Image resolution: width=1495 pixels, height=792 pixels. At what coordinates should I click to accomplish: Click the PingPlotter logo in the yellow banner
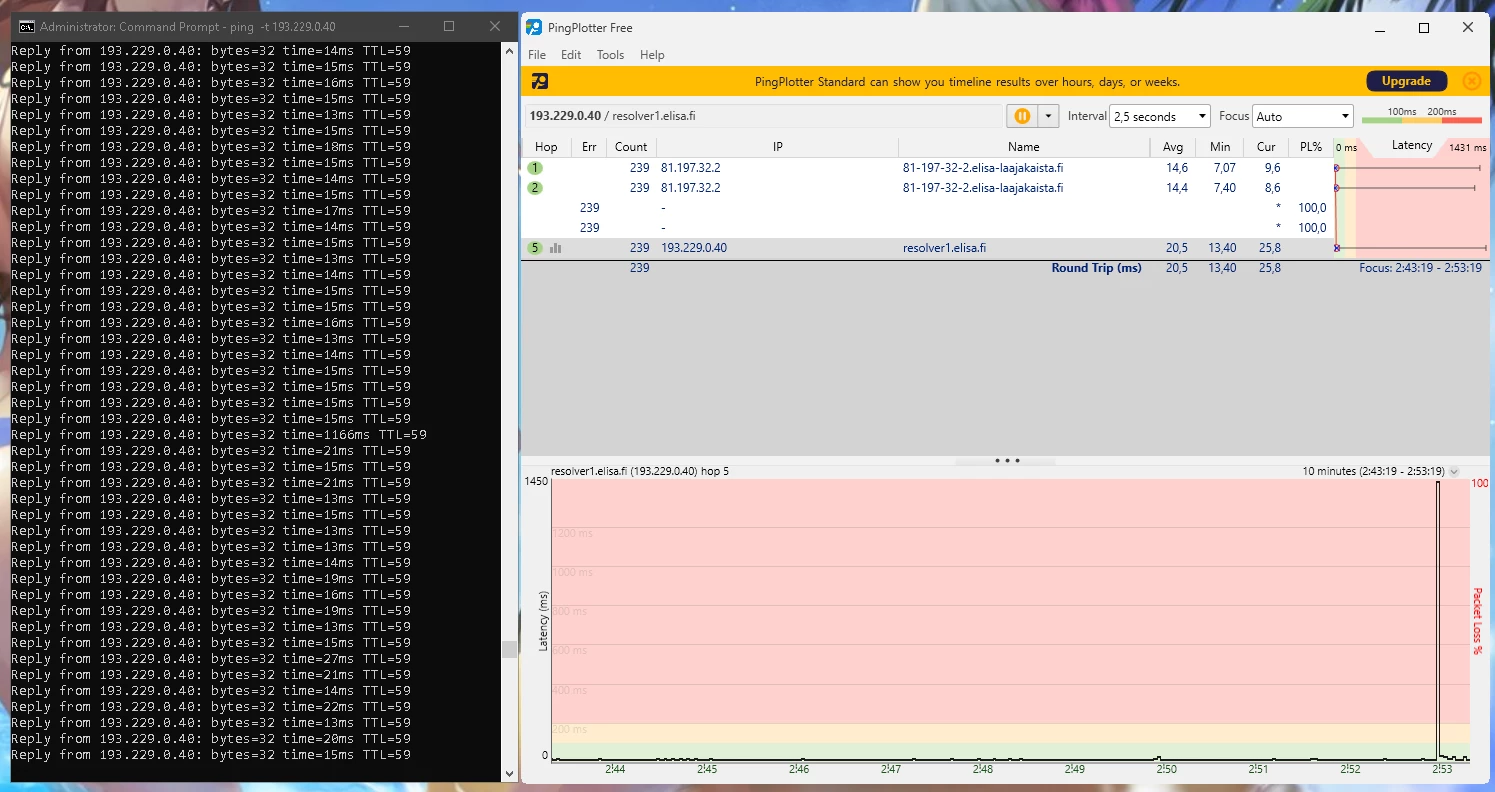[x=540, y=82]
